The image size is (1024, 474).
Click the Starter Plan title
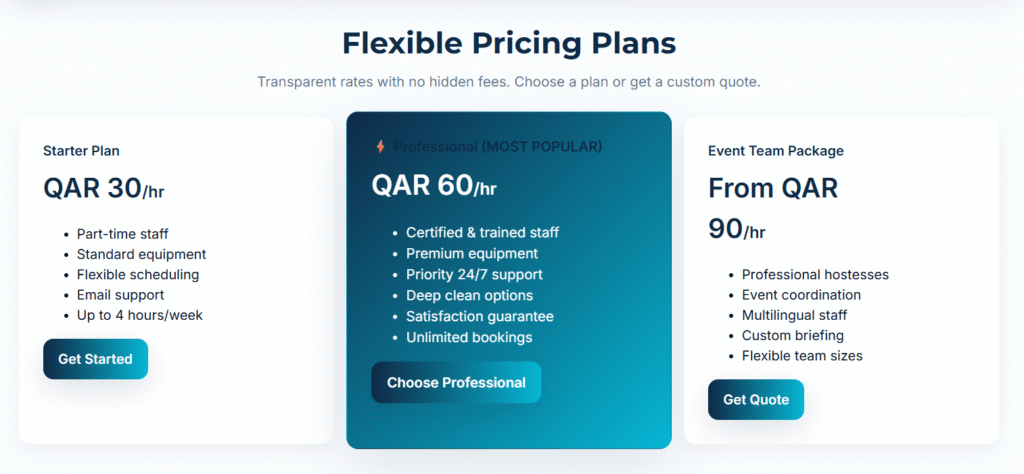pos(82,151)
